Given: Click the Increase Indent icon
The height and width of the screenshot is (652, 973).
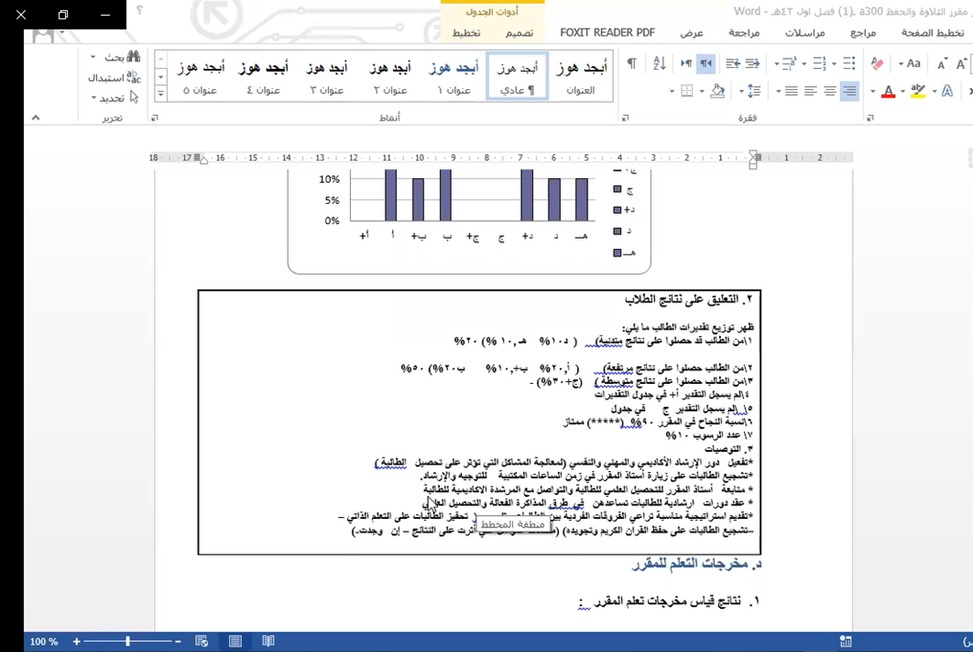Looking at the screenshot, I should [731, 64].
